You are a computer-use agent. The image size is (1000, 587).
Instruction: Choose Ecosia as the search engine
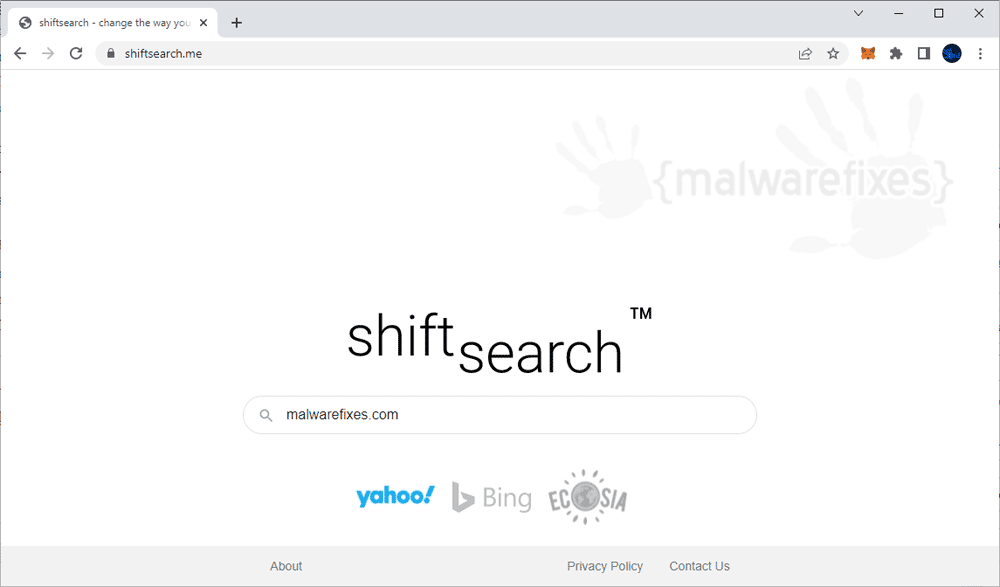click(x=587, y=497)
